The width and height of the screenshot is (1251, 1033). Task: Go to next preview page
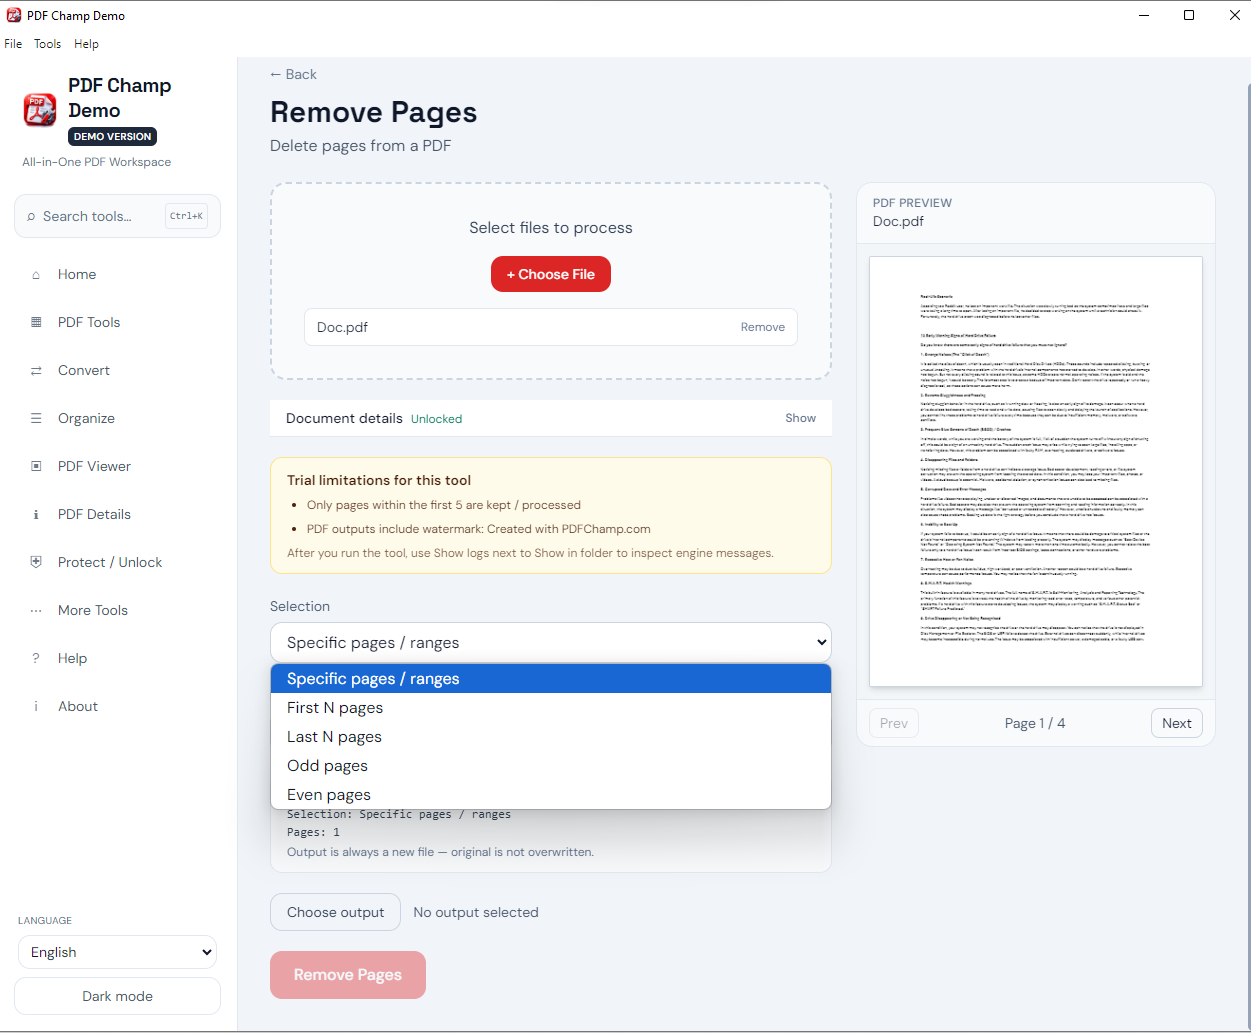[x=1177, y=724]
